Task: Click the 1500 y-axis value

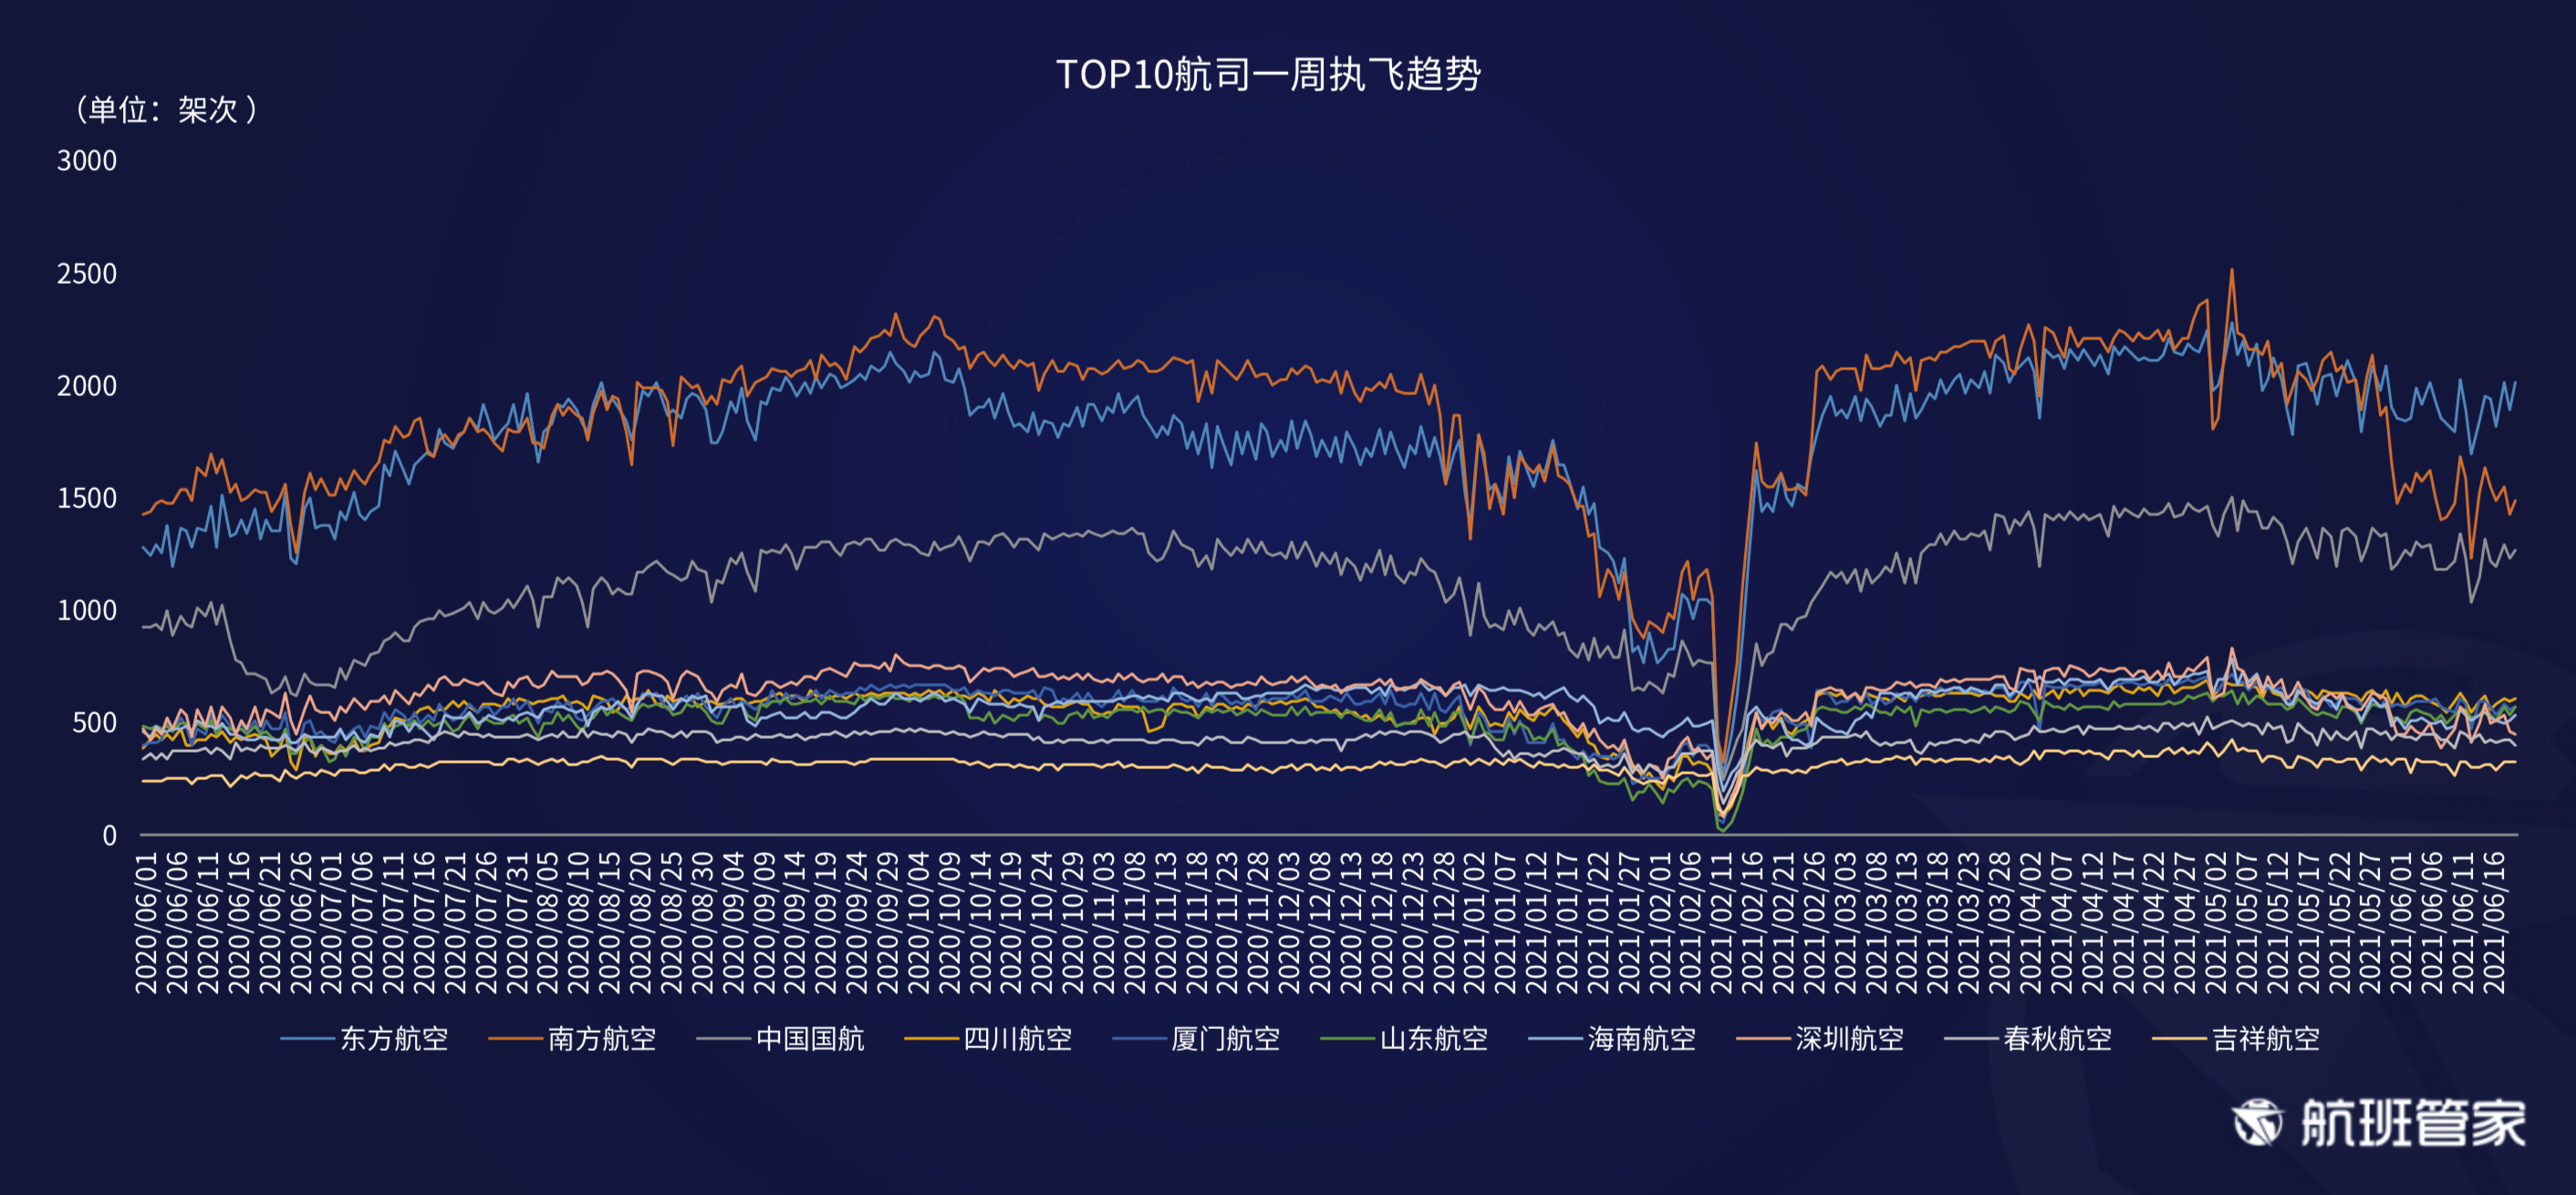Action: click(x=87, y=498)
